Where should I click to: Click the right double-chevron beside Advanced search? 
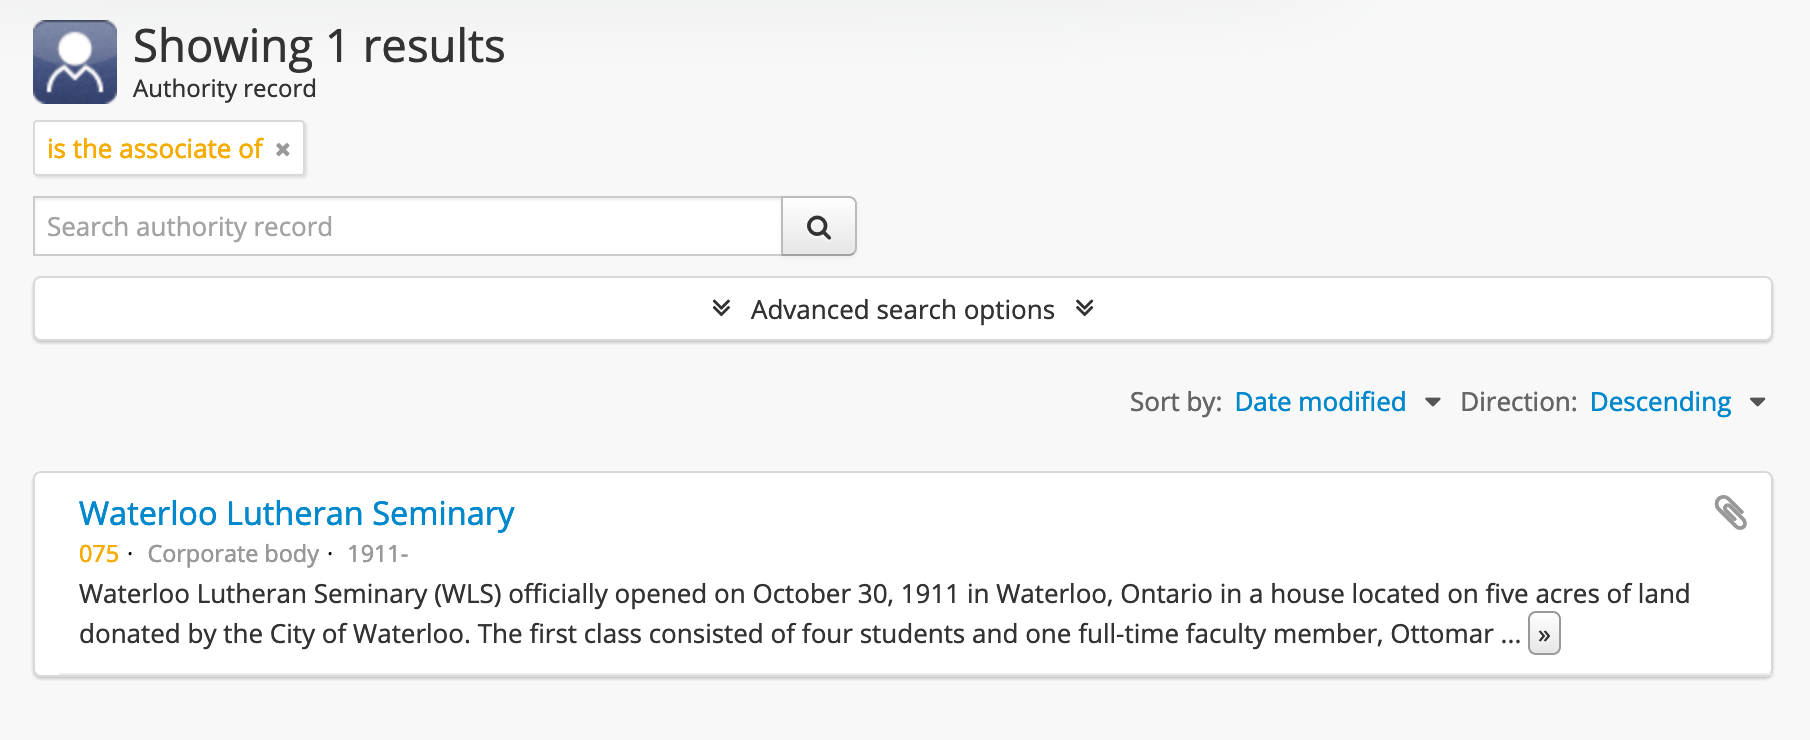1084,308
